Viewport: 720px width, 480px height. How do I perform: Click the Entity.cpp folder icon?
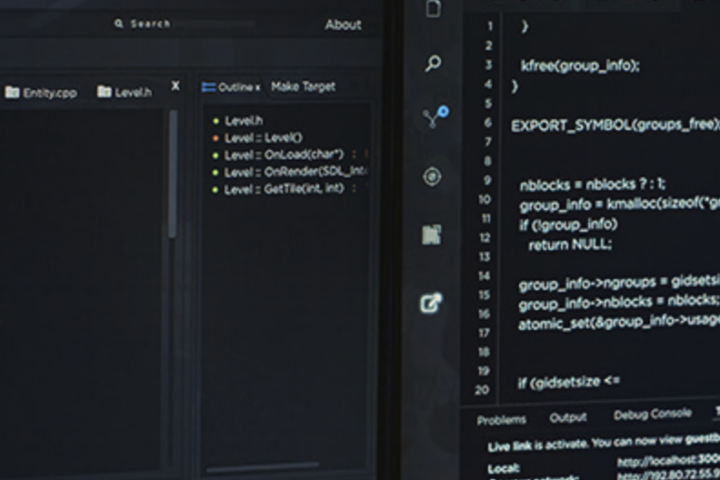click(x=12, y=92)
